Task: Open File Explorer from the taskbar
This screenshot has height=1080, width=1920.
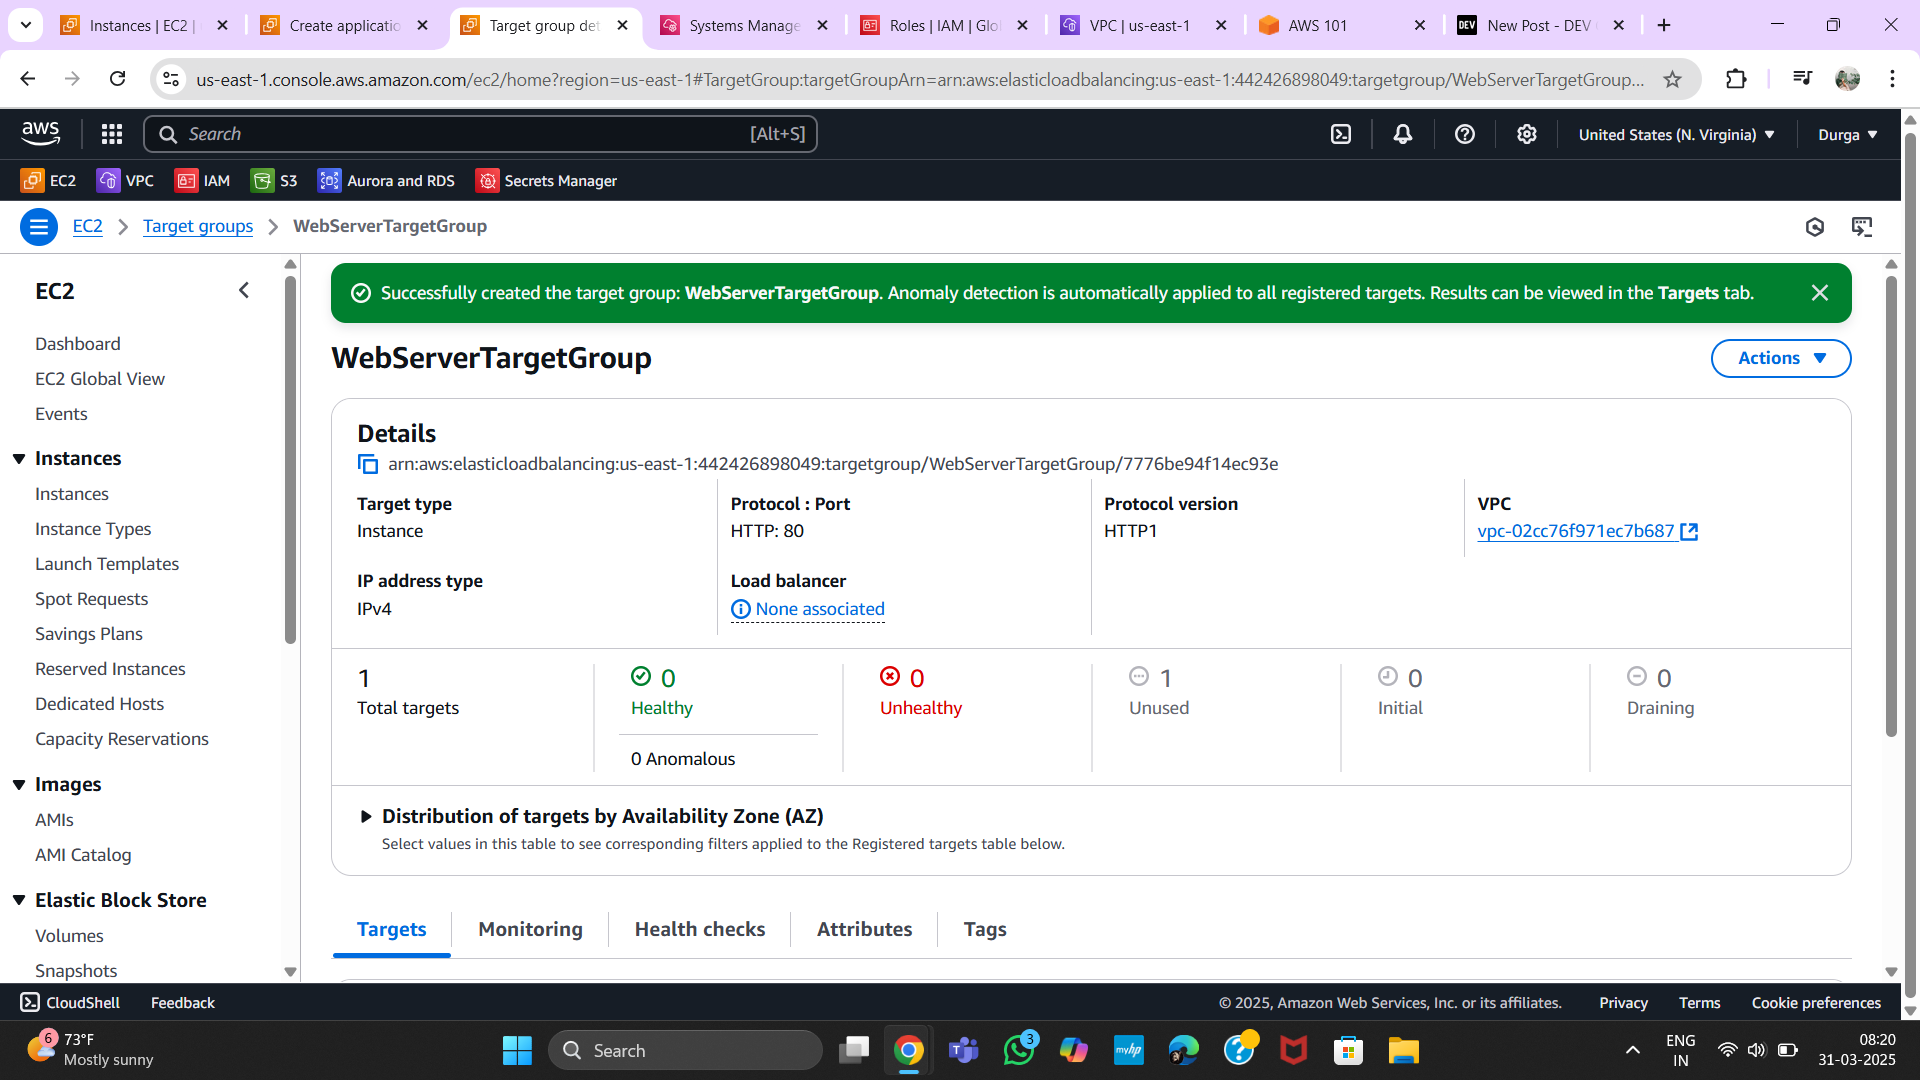Action: (x=1403, y=1051)
